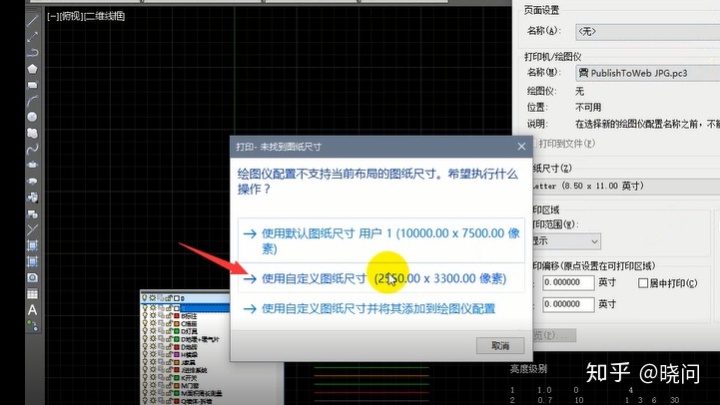Turn off D灯具 layer light bulb

click(145, 331)
